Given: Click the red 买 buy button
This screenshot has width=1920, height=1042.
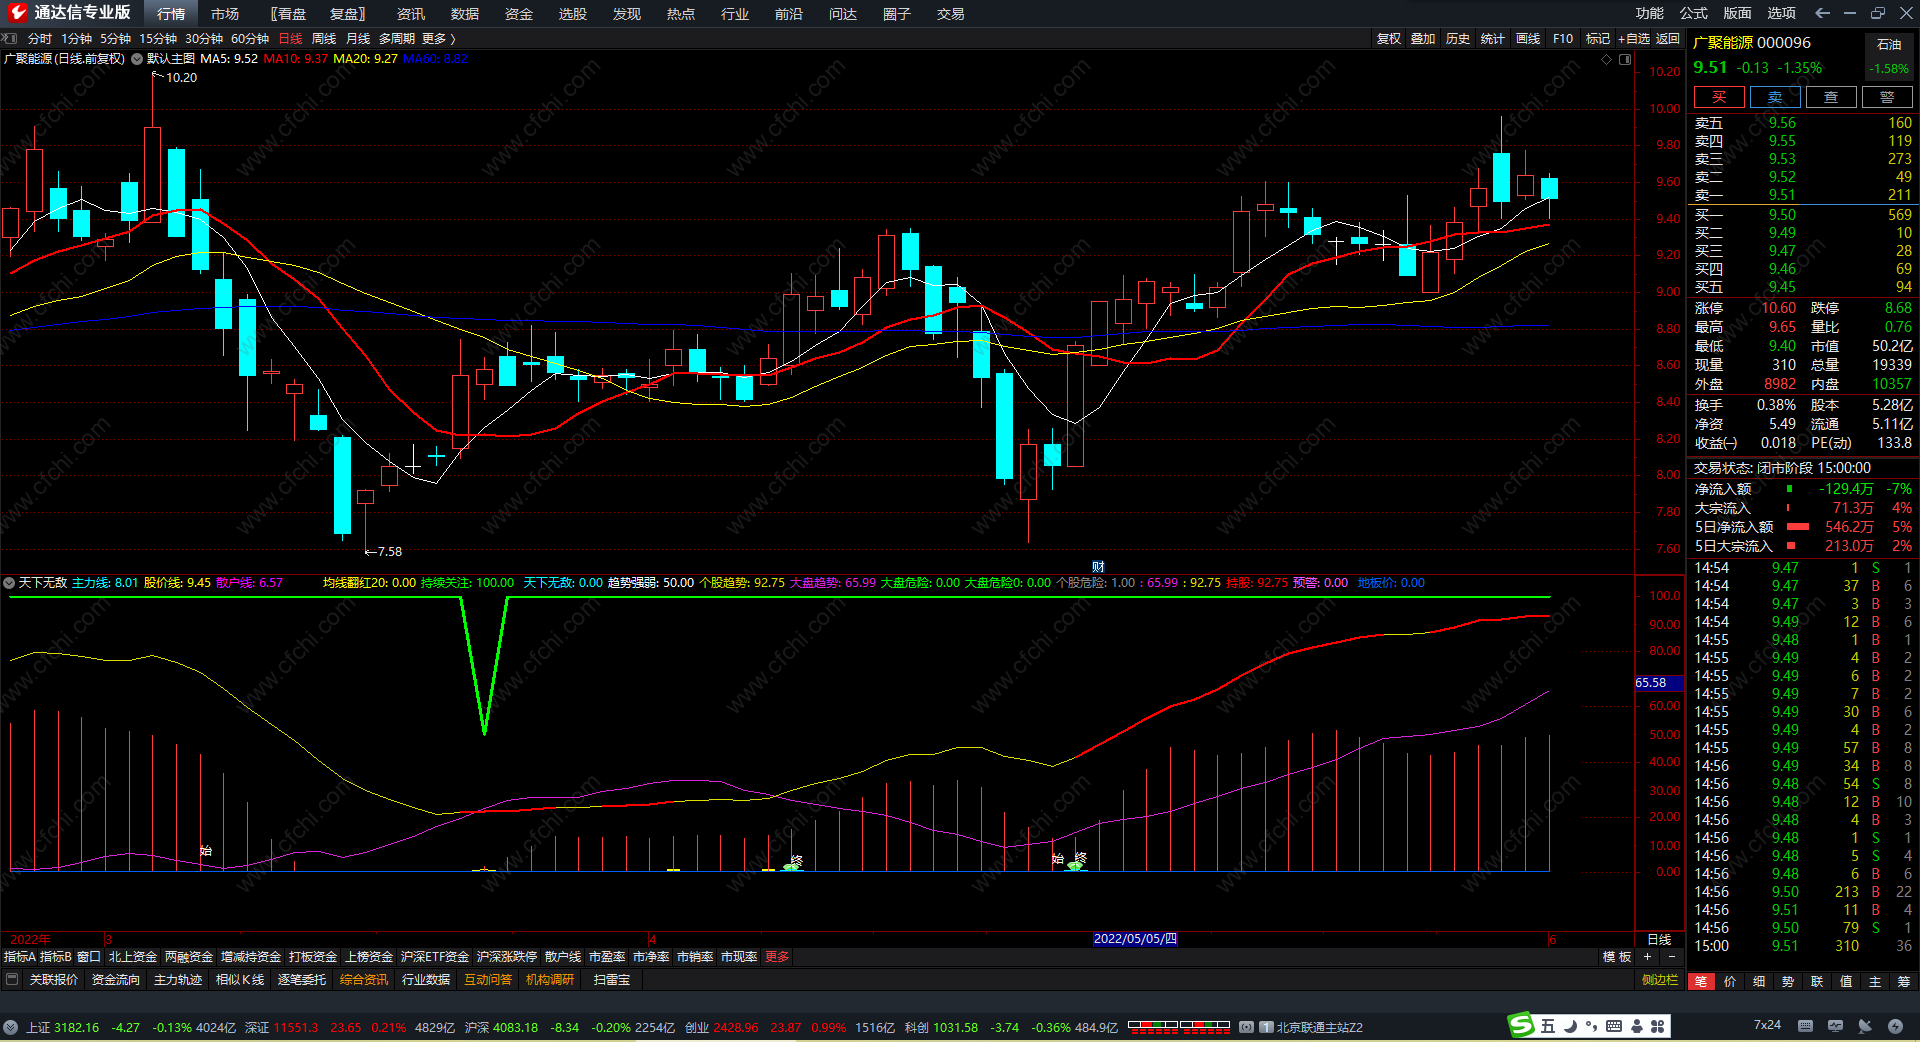Looking at the screenshot, I should [x=1719, y=97].
